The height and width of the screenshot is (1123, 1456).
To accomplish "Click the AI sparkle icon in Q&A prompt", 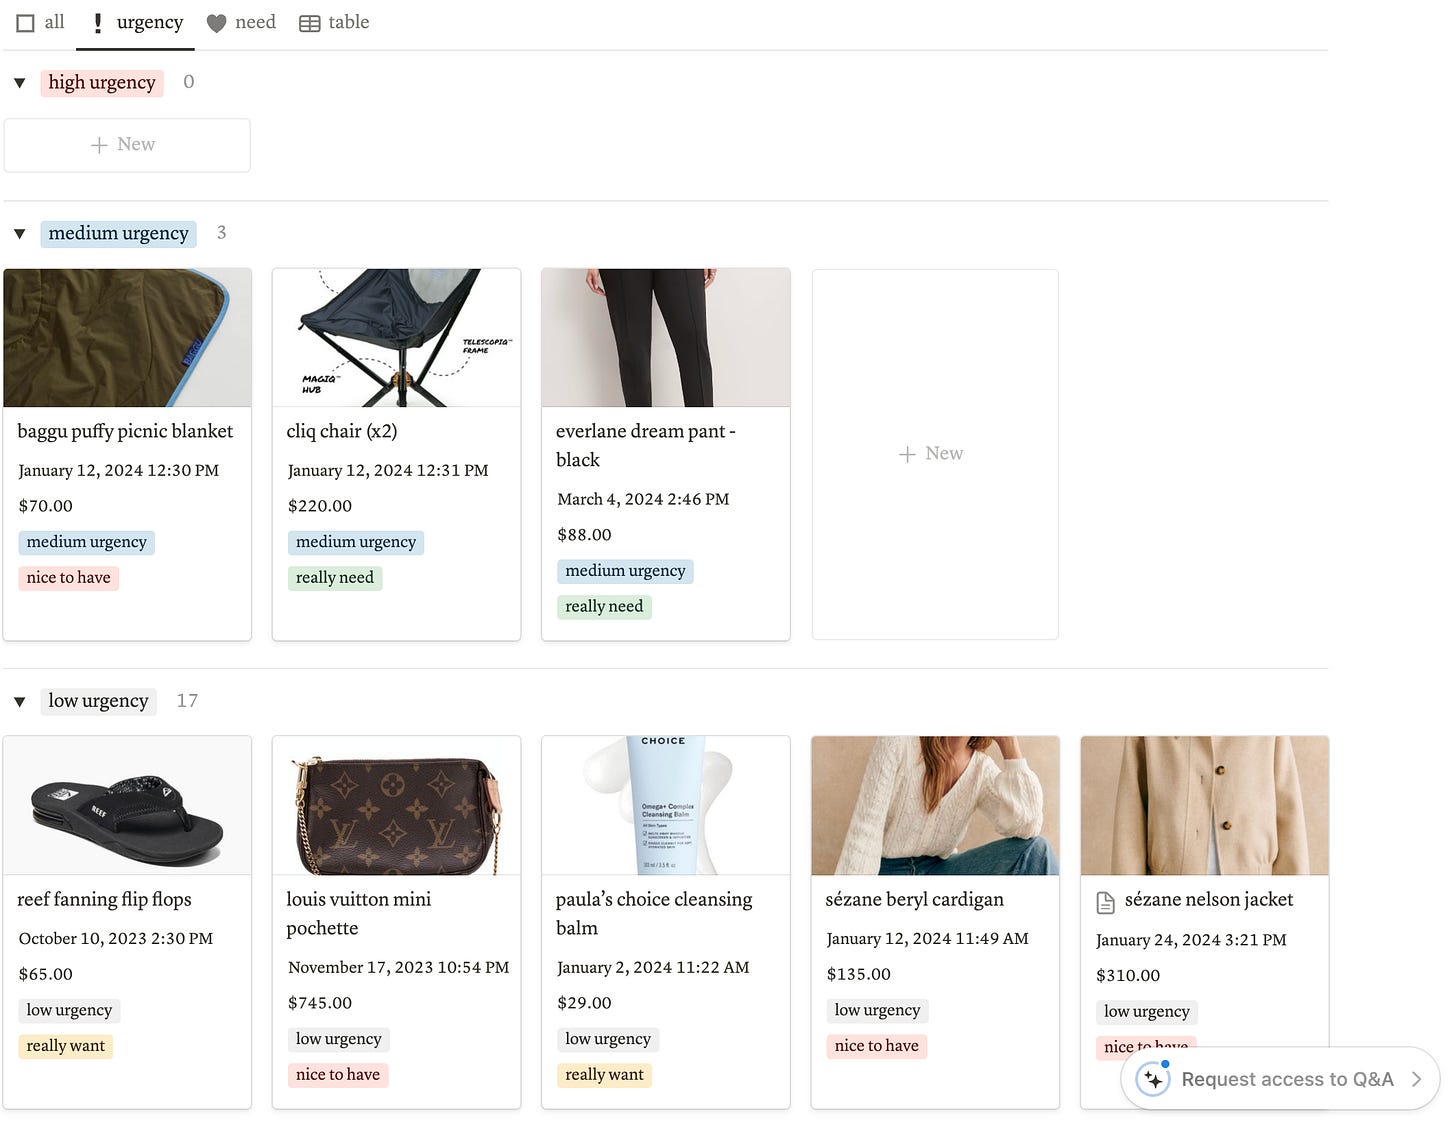I will [x=1153, y=1079].
